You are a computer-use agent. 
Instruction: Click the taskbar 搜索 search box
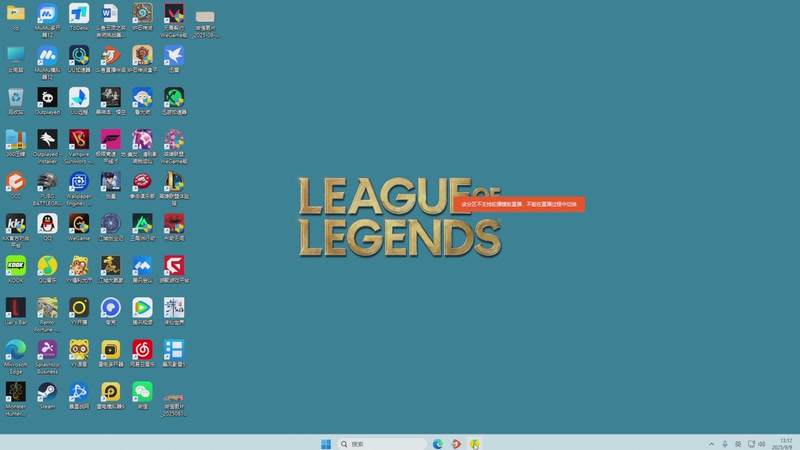(382, 444)
